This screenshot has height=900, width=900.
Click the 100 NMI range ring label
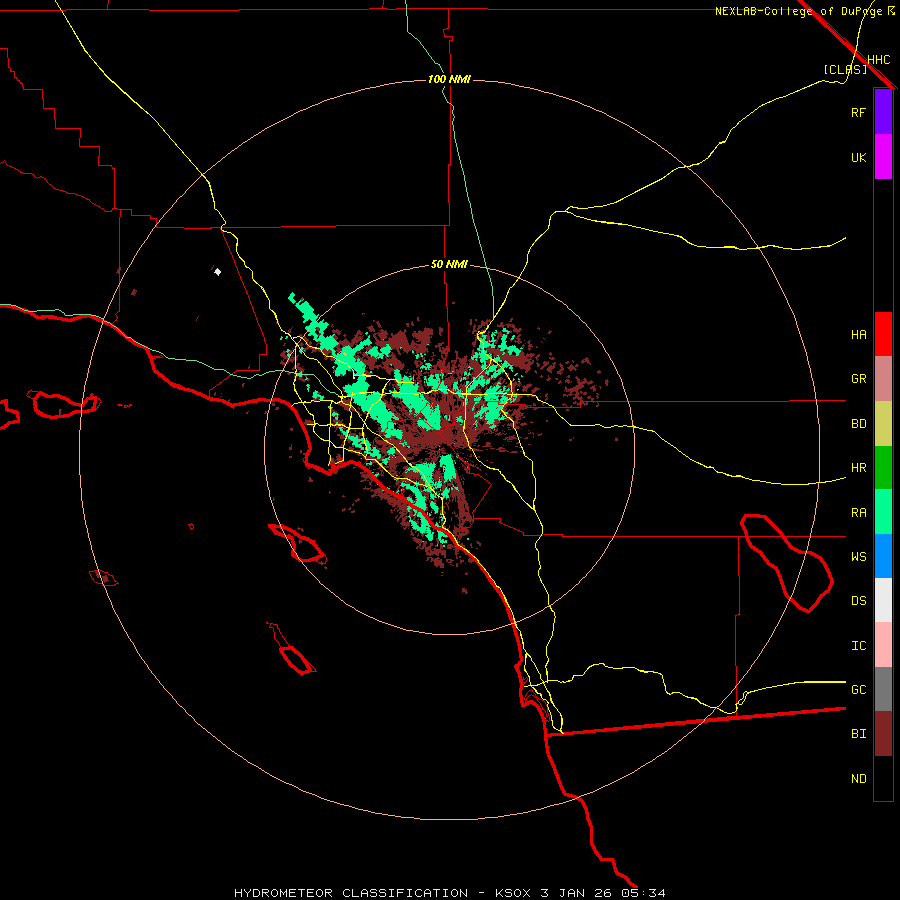449,79
